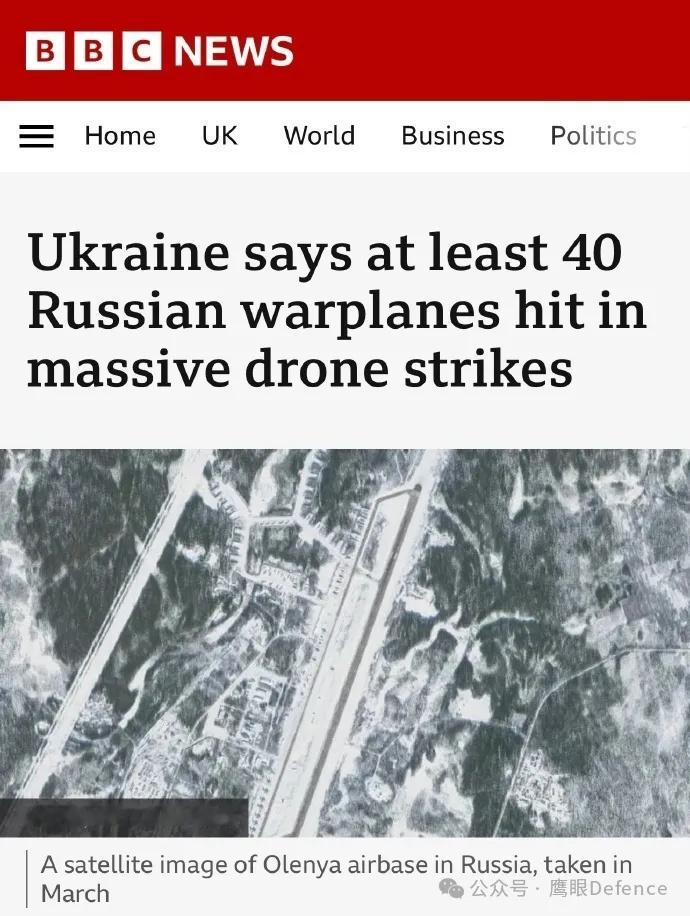Click the dark credit box on image
The width and height of the screenshot is (690, 916).
pyautogui.click(x=124, y=817)
